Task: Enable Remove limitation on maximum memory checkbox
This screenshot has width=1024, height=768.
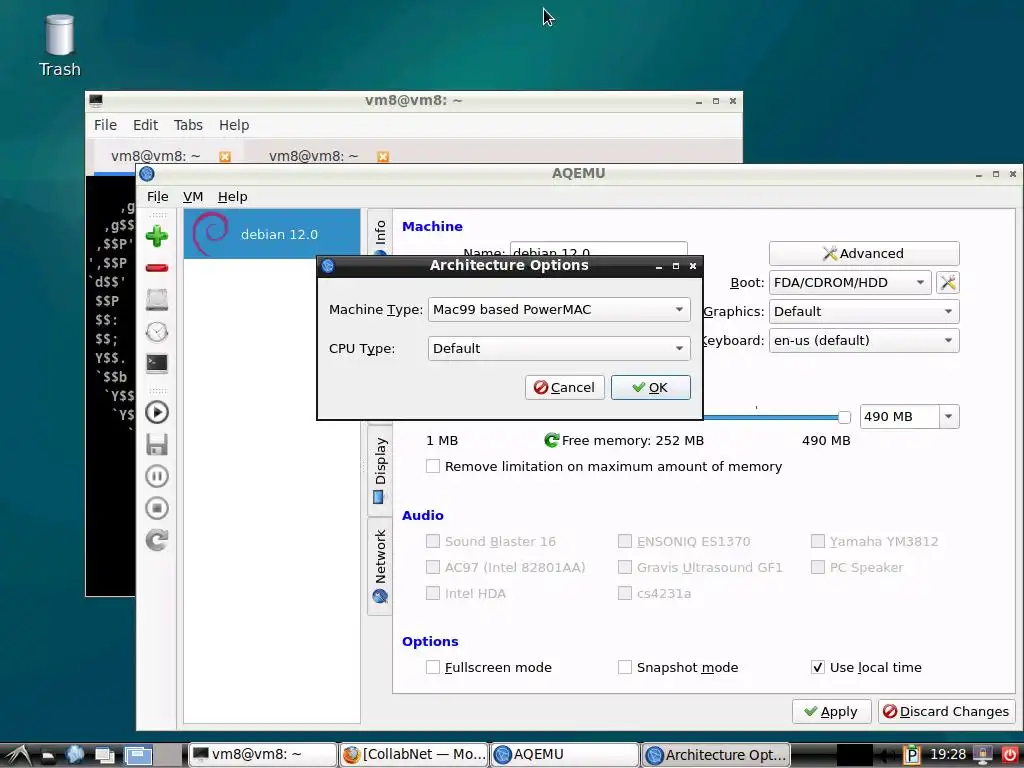Action: [432, 466]
